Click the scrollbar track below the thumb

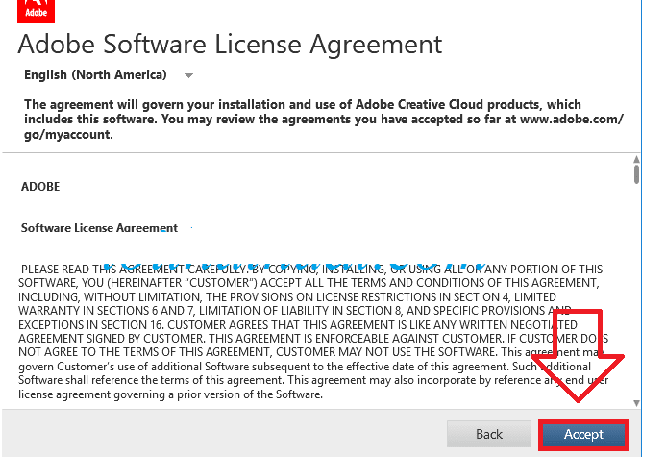click(x=636, y=300)
